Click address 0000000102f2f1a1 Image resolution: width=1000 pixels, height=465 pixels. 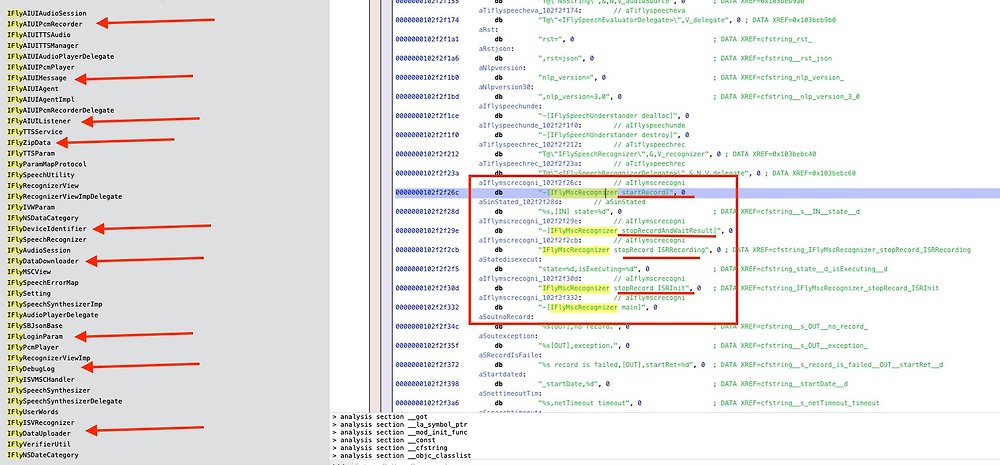(427, 39)
